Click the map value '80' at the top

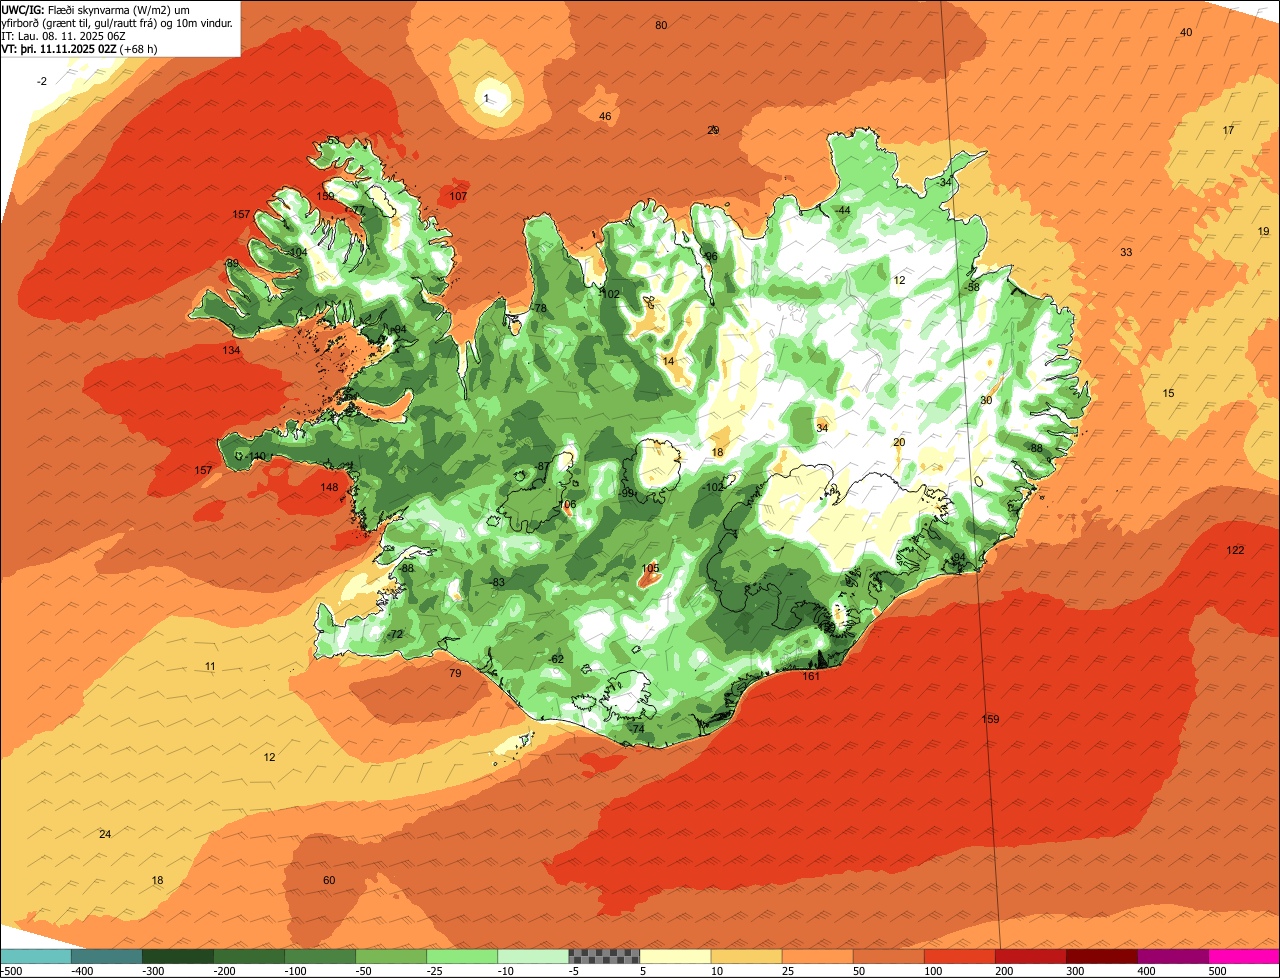661,25
